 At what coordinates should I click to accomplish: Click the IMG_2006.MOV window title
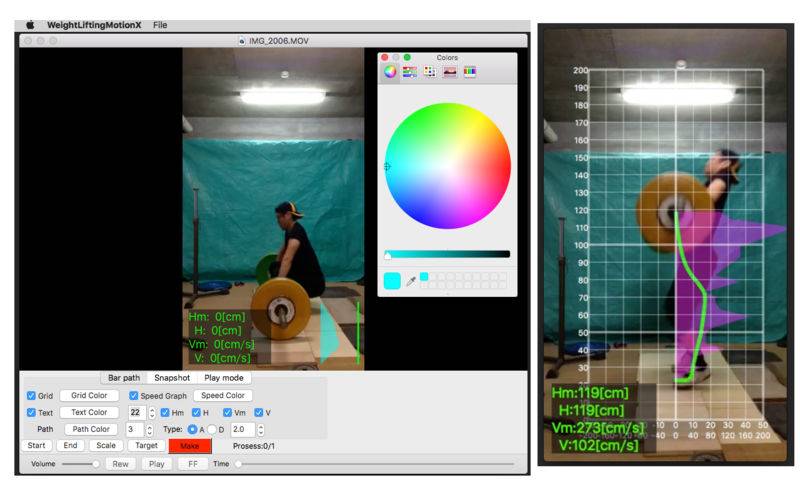pyautogui.click(x=279, y=41)
